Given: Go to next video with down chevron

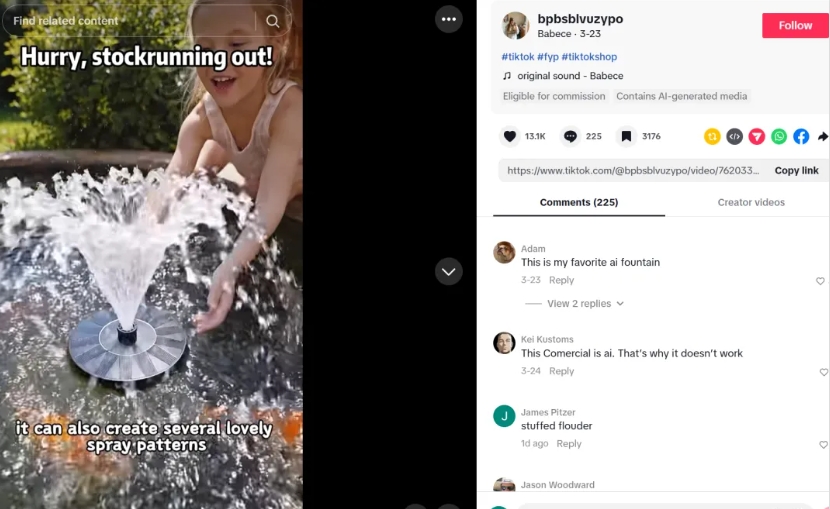Looking at the screenshot, I should coord(448,271).
